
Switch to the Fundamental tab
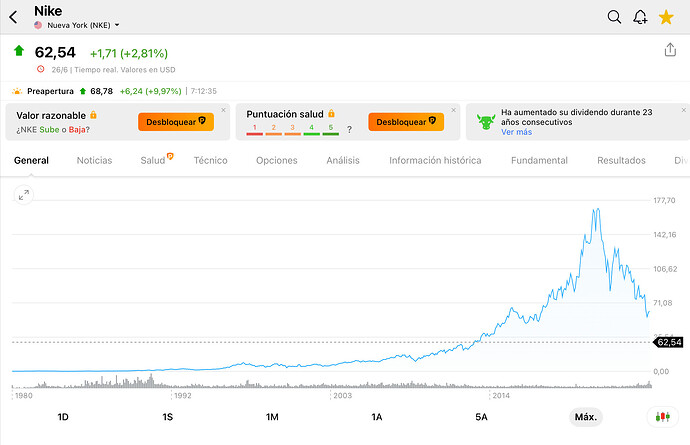tap(539, 160)
